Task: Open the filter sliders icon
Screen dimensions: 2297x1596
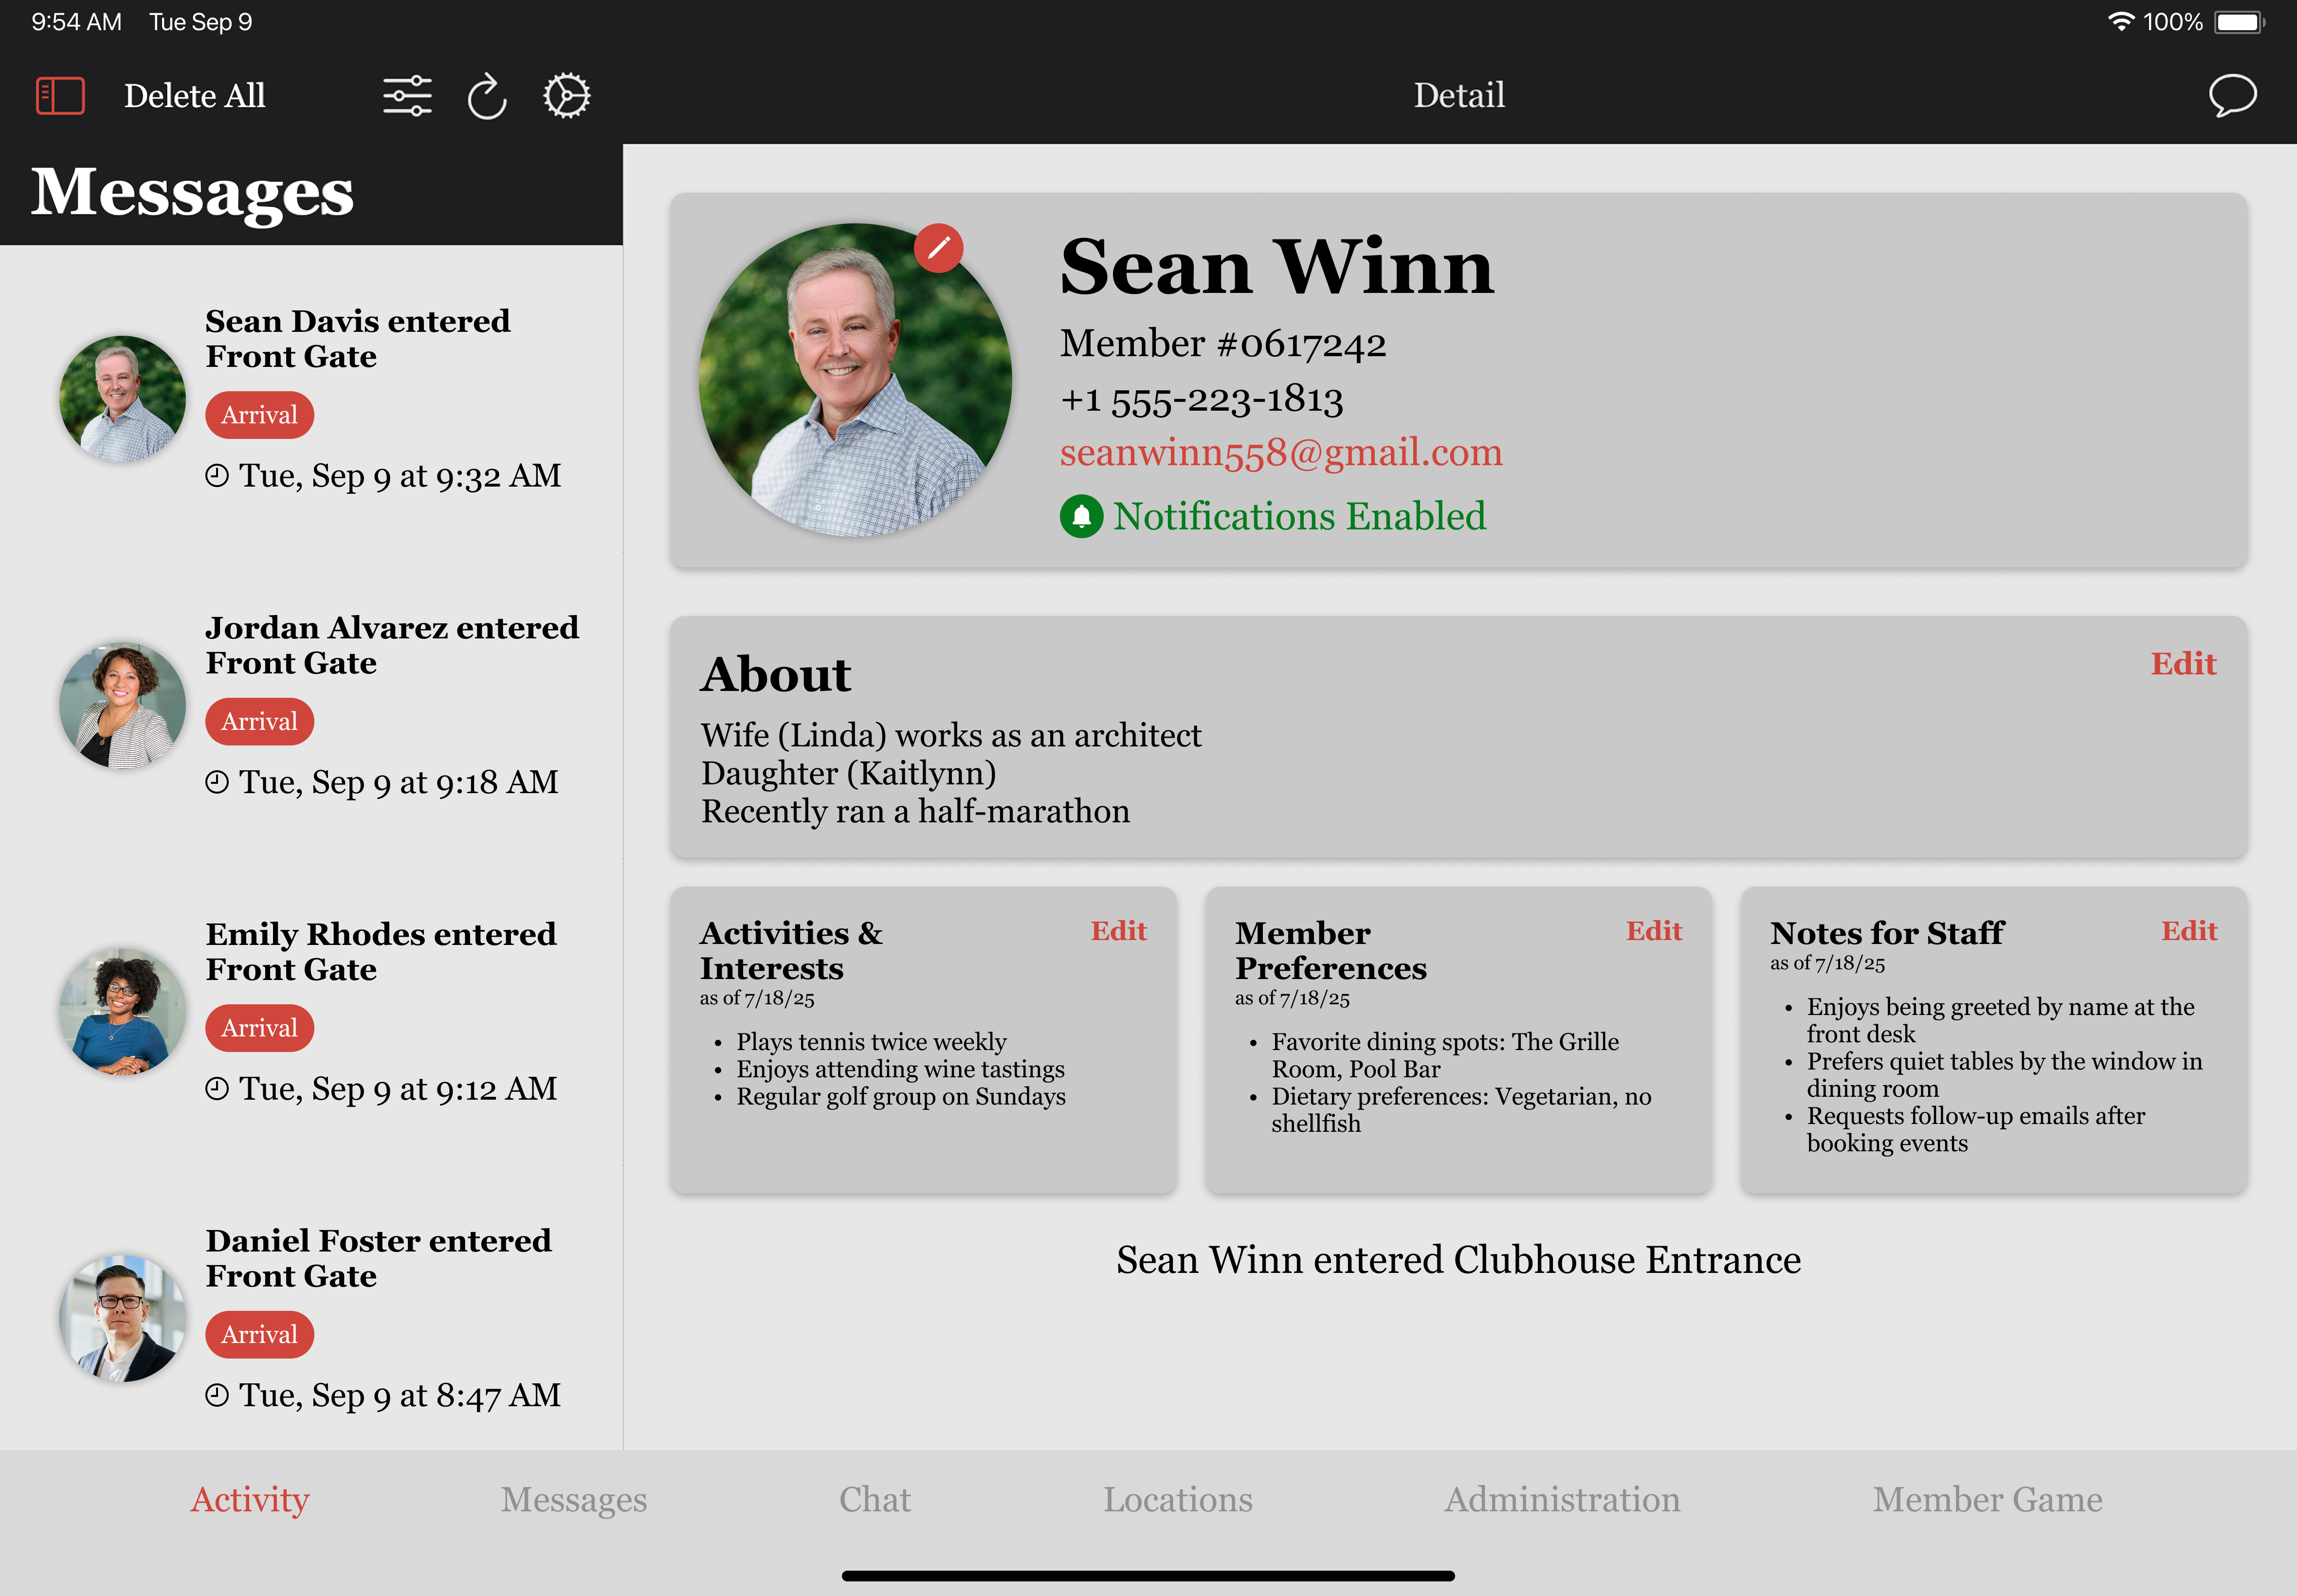Action: click(407, 96)
